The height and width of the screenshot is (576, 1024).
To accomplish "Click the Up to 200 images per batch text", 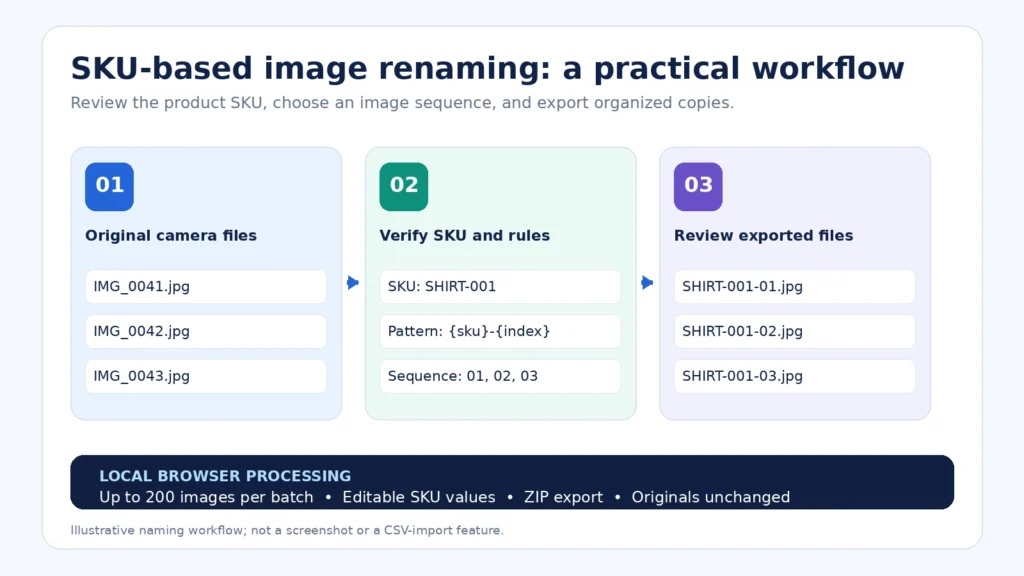I will [206, 498].
